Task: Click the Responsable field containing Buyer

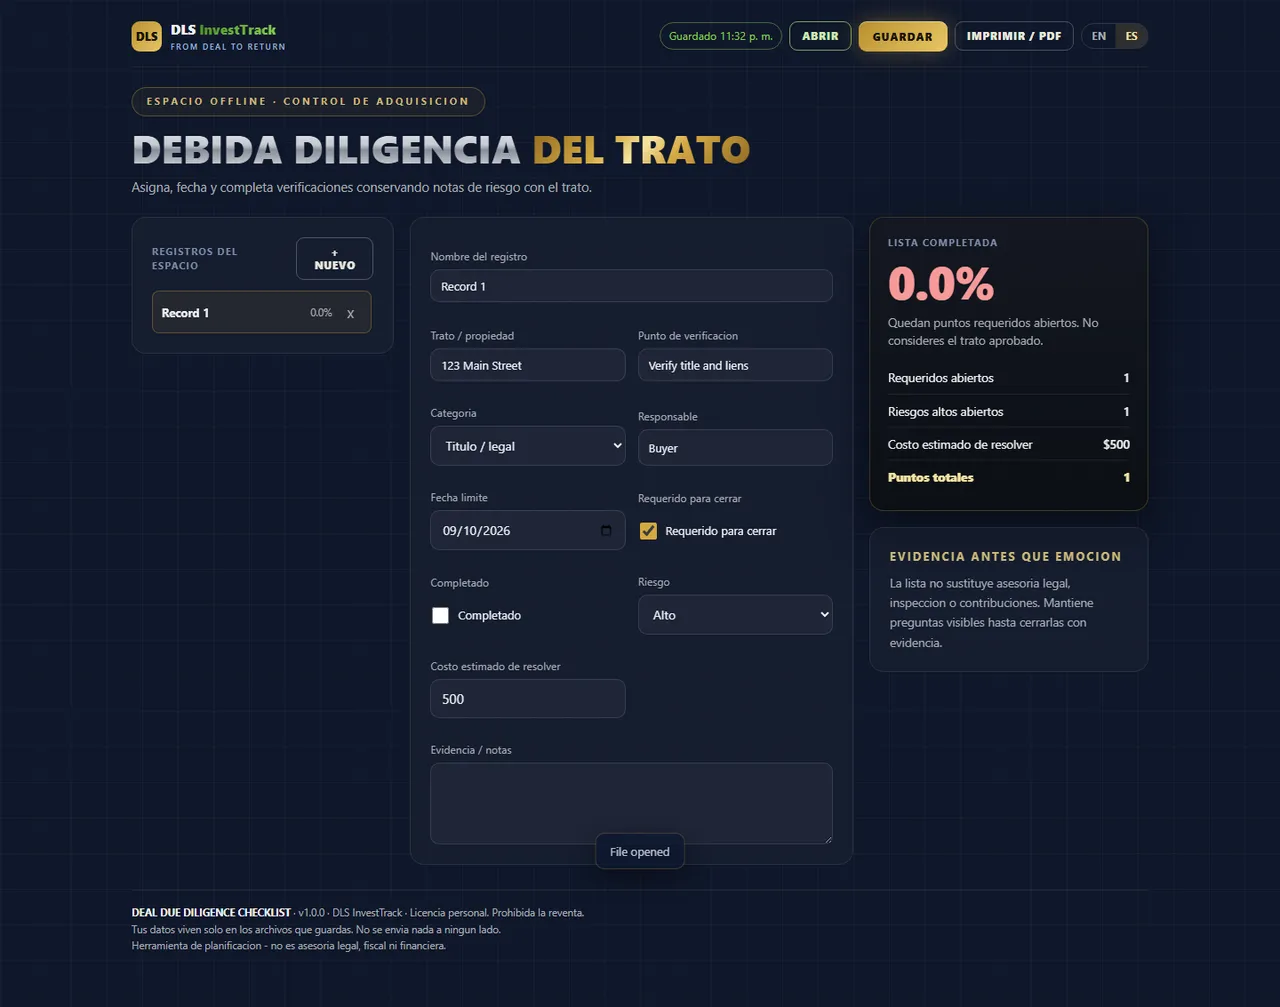Action: tap(735, 448)
